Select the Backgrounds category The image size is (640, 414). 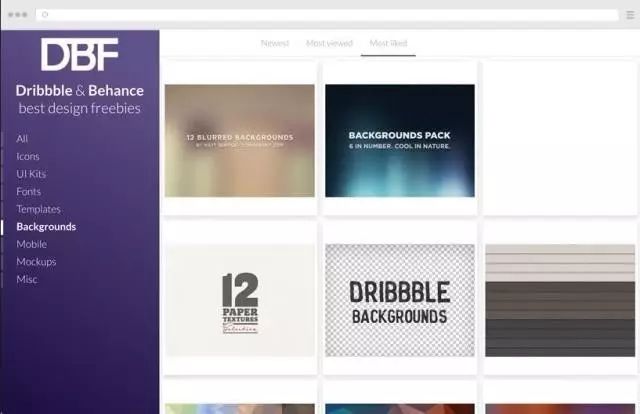(46, 227)
